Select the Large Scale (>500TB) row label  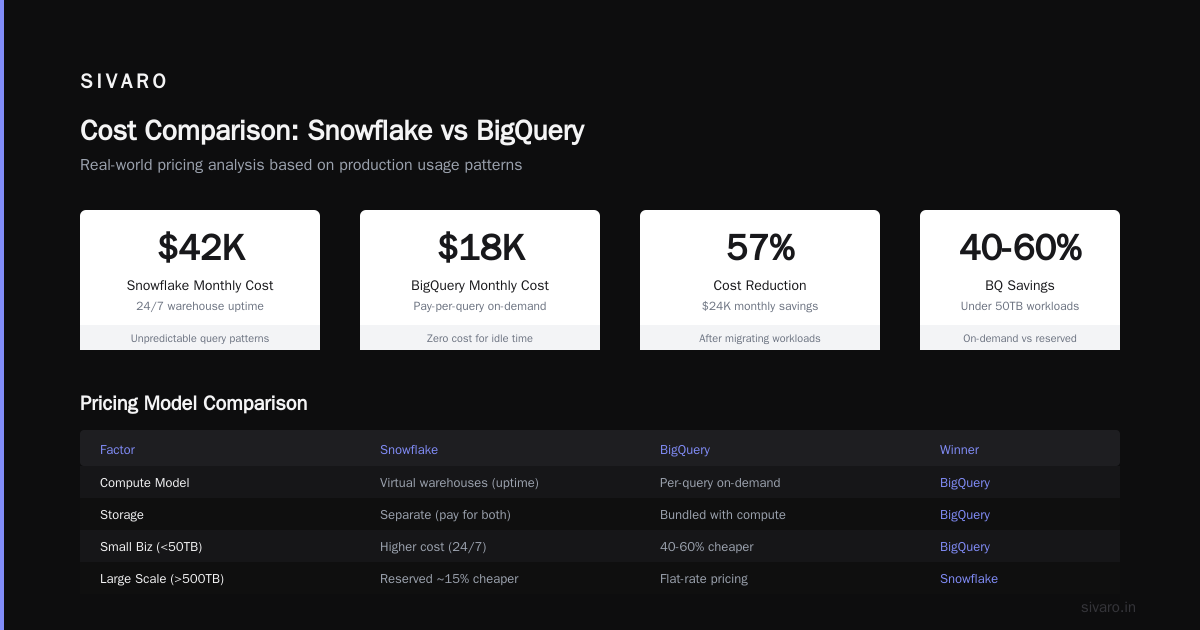(162, 579)
